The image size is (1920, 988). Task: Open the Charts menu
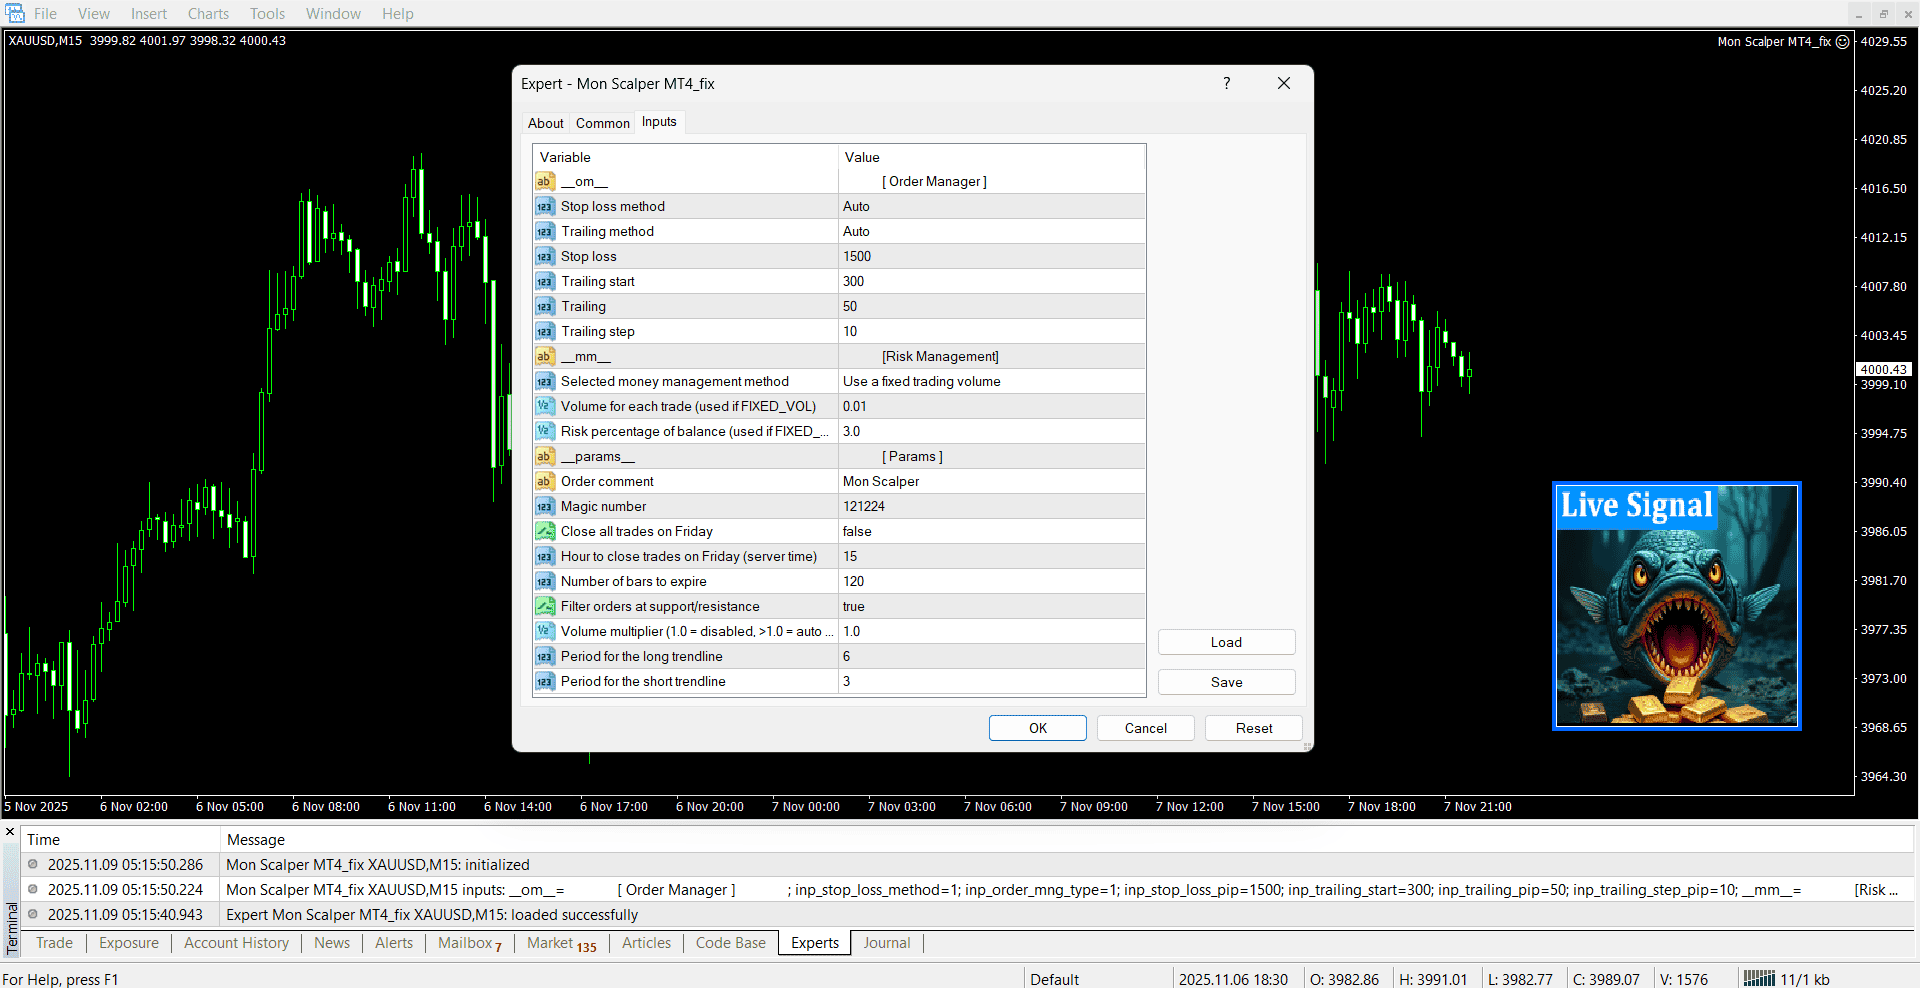tap(208, 14)
